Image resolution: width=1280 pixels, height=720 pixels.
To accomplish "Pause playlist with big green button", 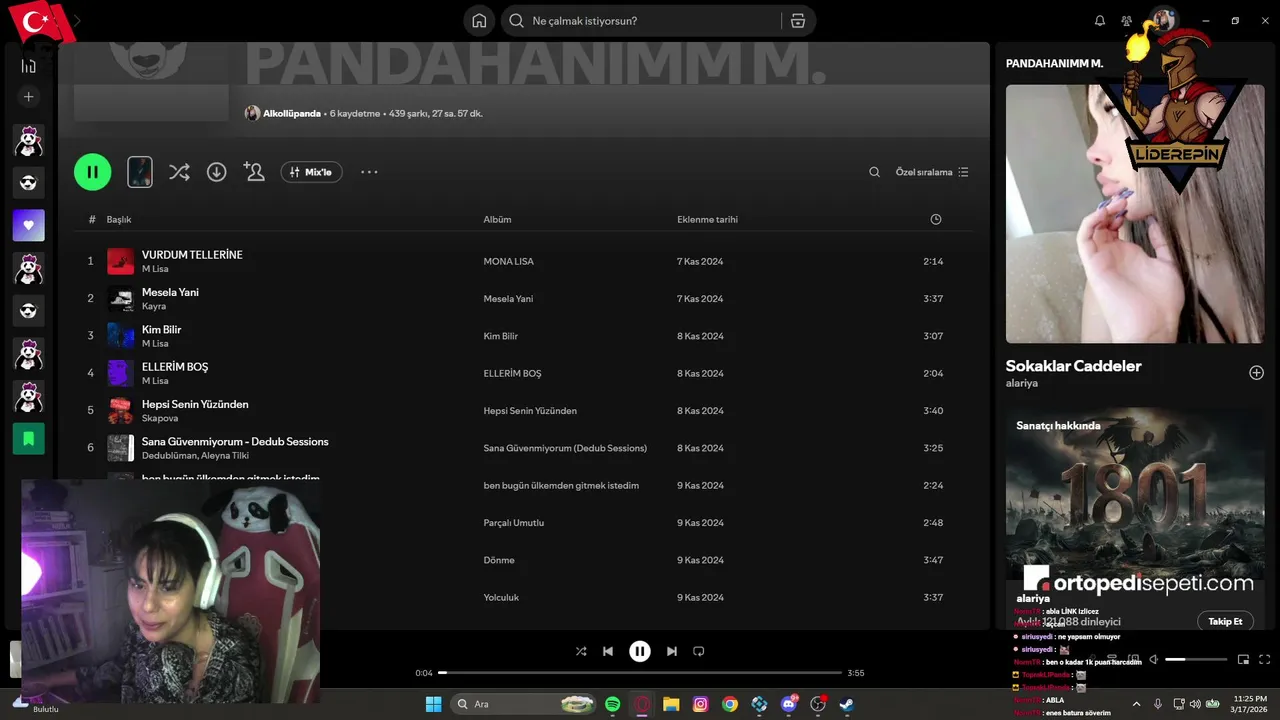I will (92, 172).
